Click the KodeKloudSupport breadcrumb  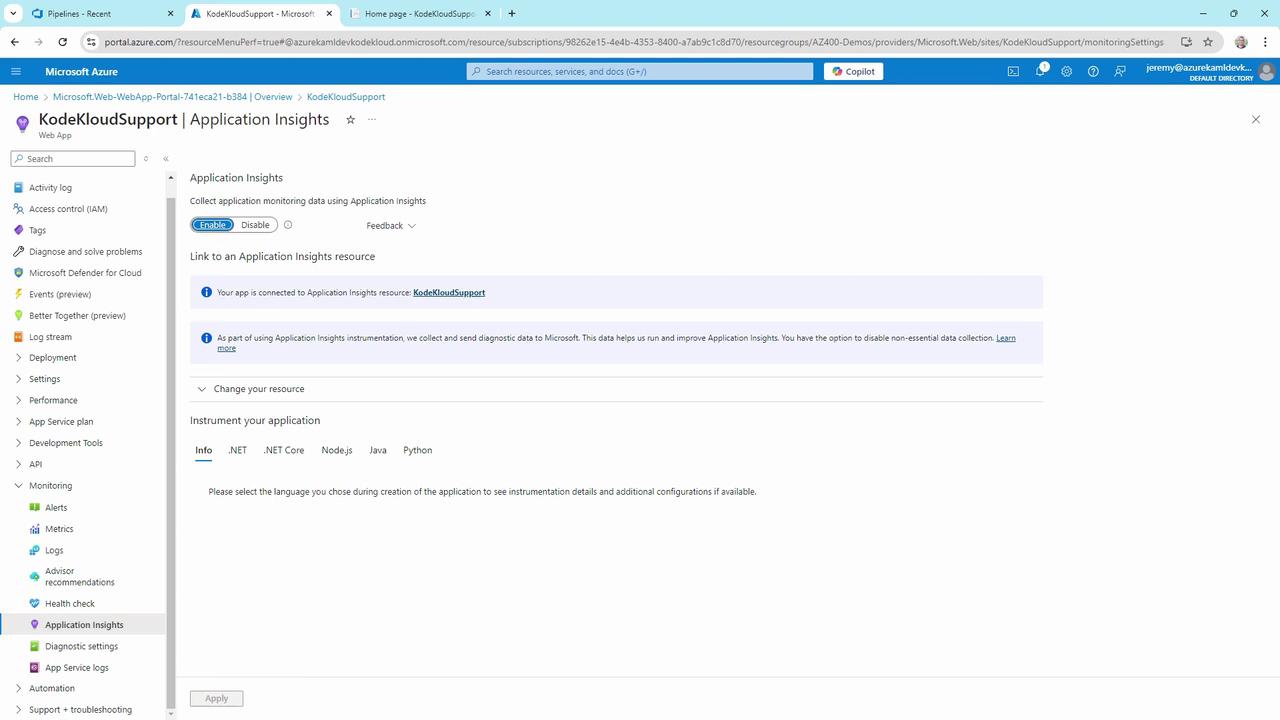click(x=346, y=97)
